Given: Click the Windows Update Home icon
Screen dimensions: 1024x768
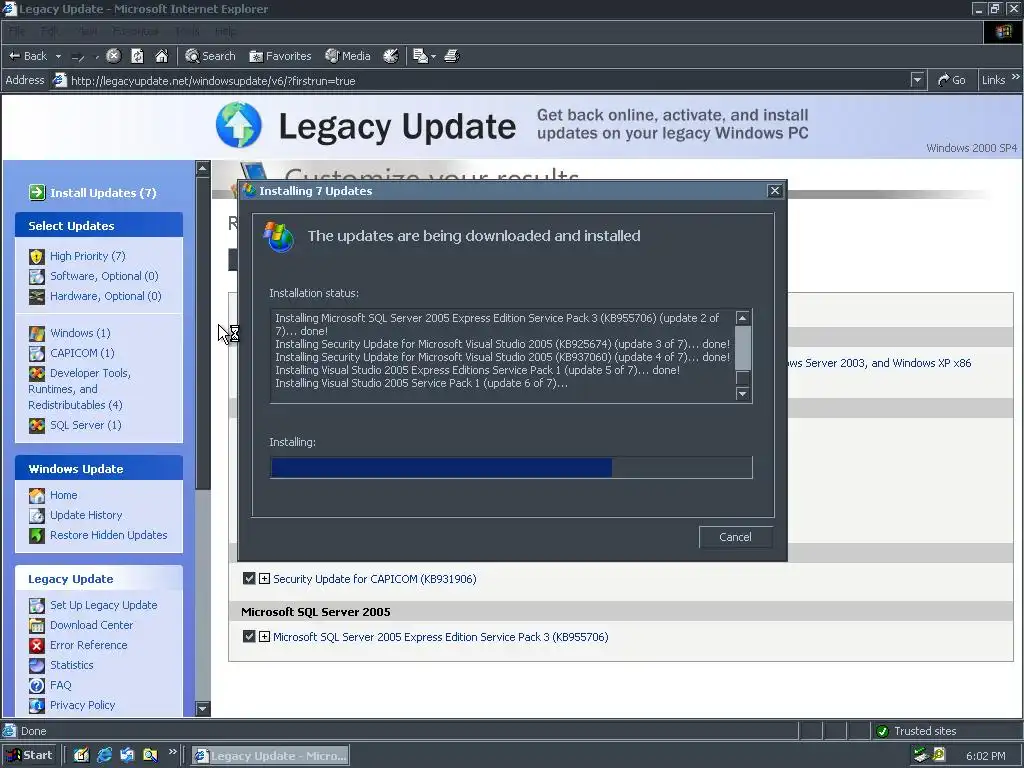Looking at the screenshot, I should 37,495.
